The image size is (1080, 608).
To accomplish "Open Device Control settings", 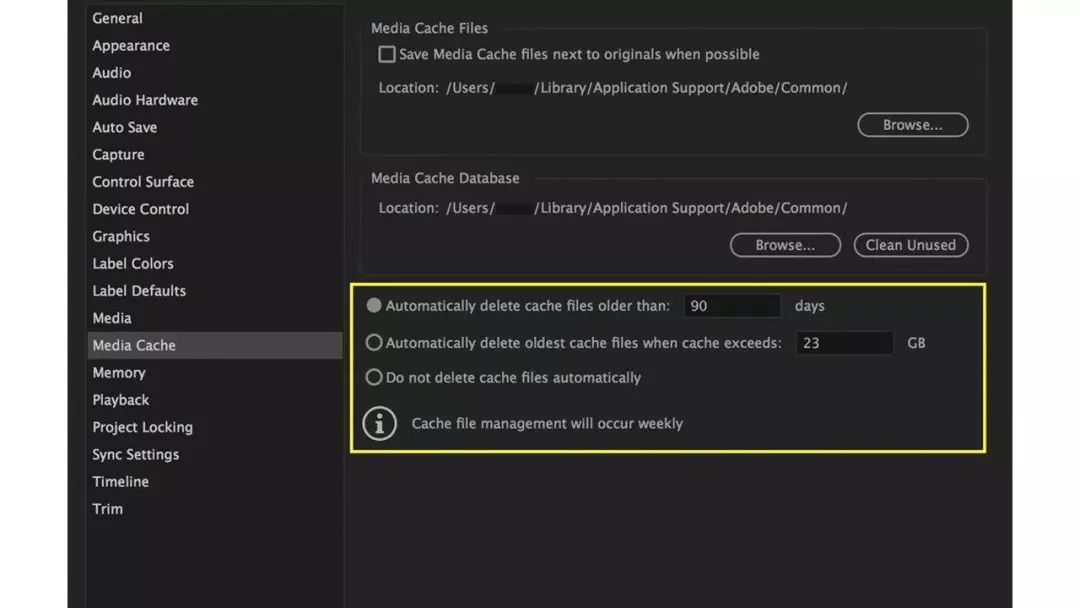I will (141, 209).
